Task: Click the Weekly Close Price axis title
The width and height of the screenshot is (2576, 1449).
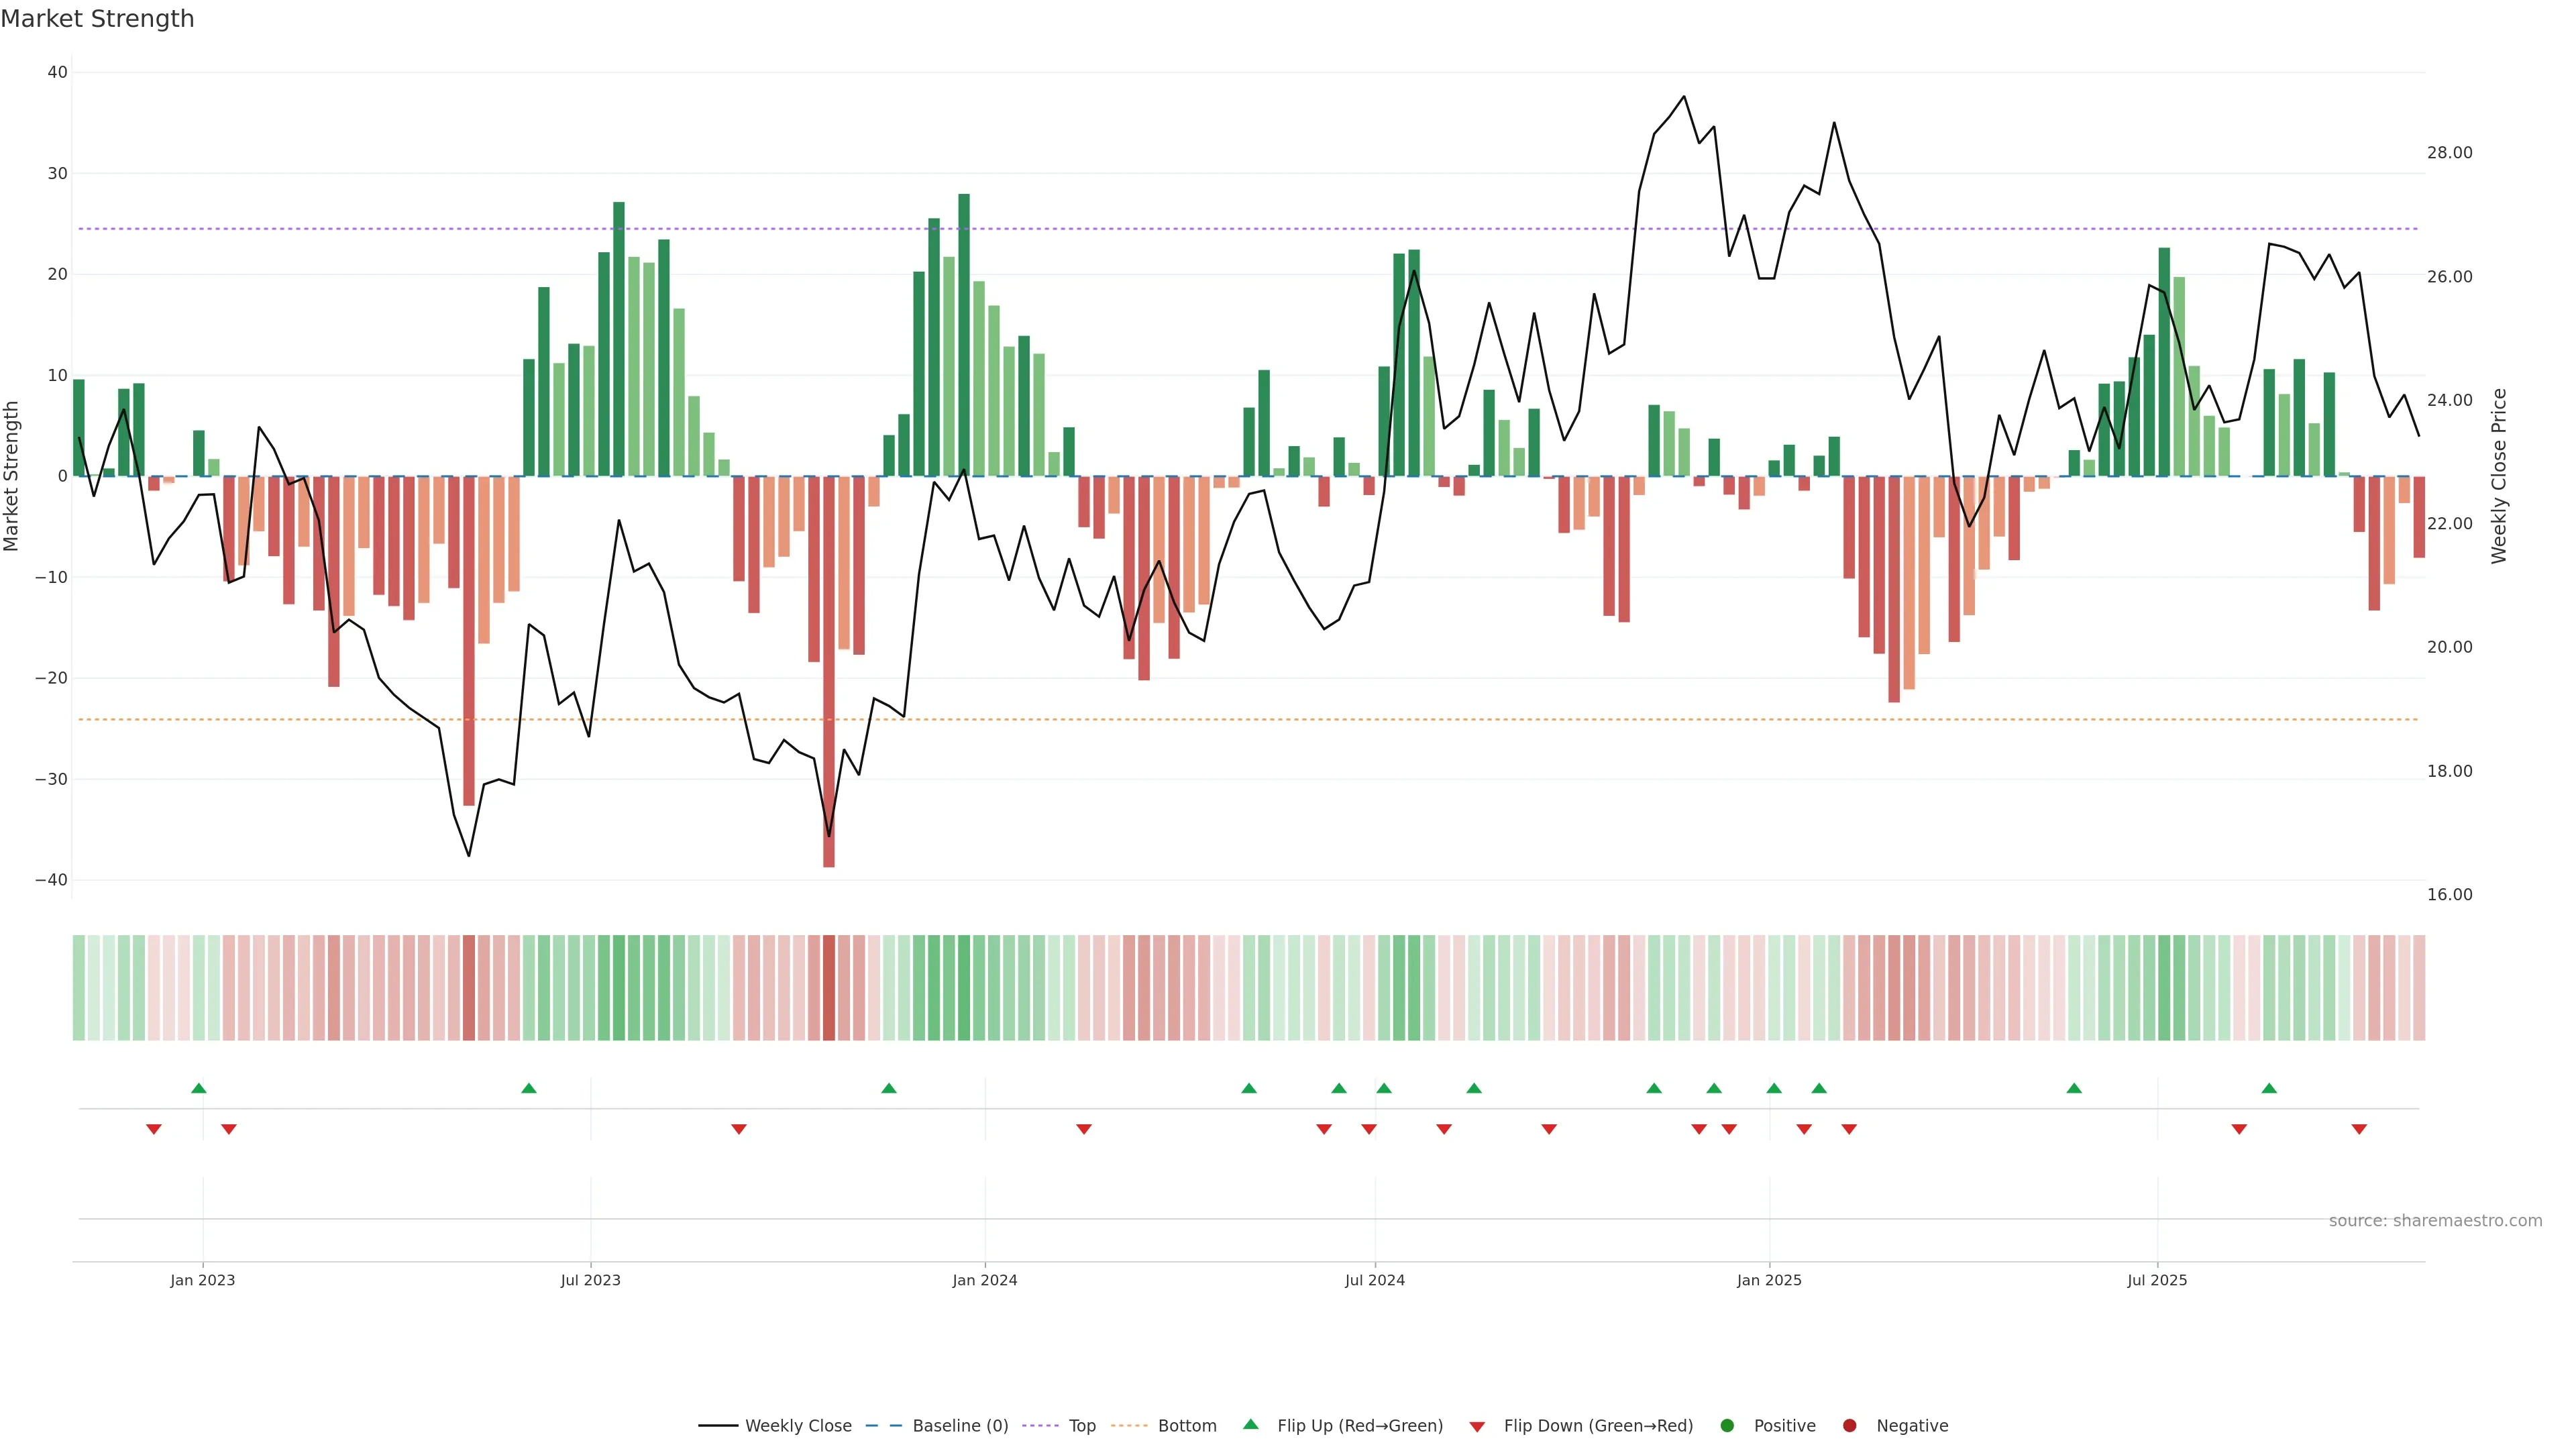Action: click(x=2499, y=476)
